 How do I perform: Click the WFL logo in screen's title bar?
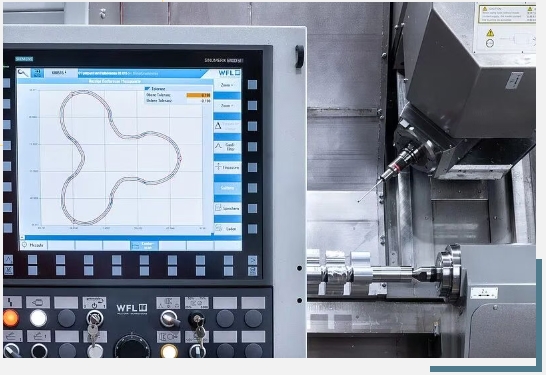(229, 73)
